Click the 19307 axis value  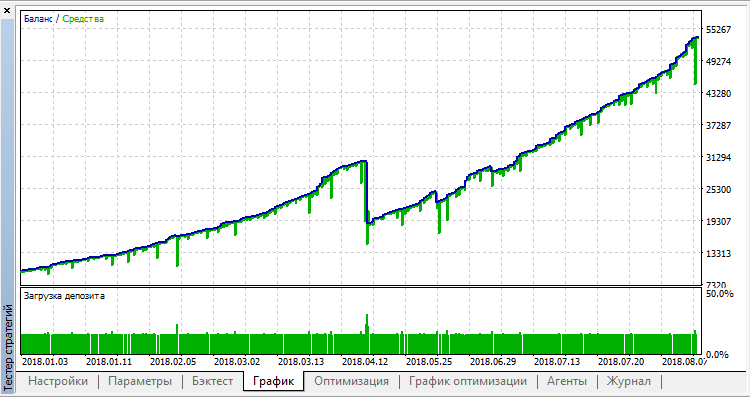(x=718, y=221)
